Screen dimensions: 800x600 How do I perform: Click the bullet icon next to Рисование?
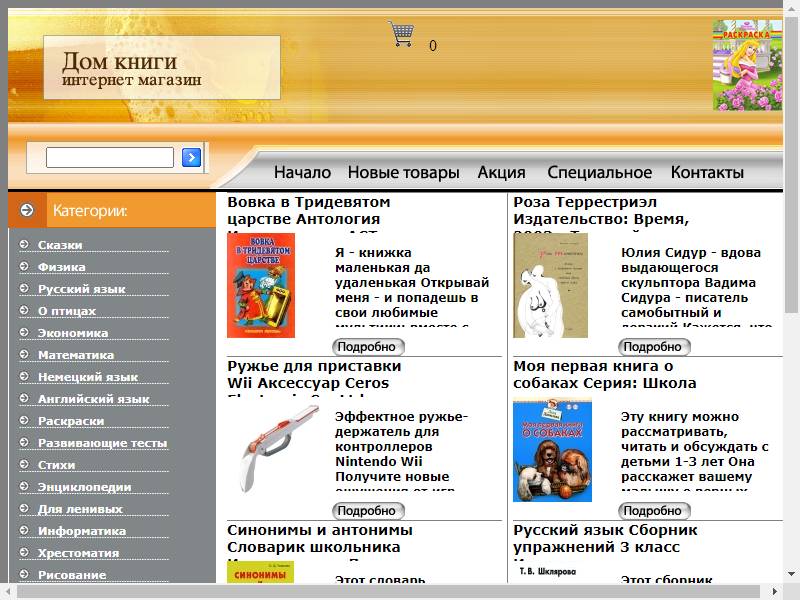[x=24, y=573]
